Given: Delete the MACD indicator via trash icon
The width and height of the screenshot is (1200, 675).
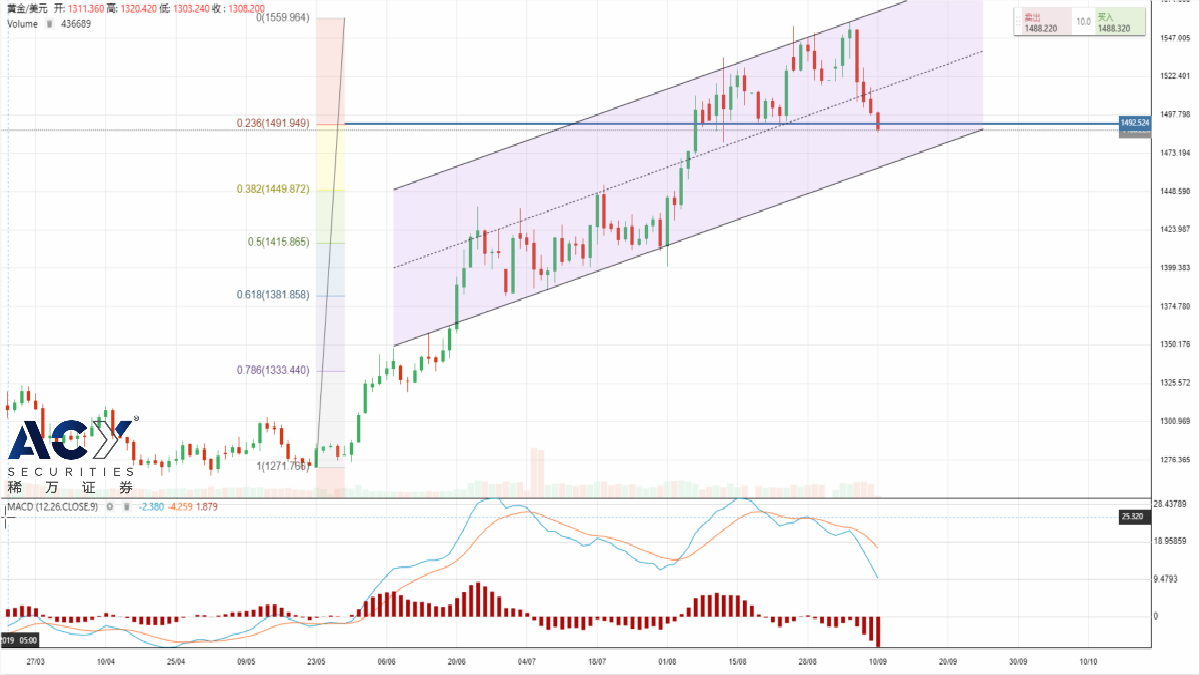Looking at the screenshot, I should [x=126, y=508].
